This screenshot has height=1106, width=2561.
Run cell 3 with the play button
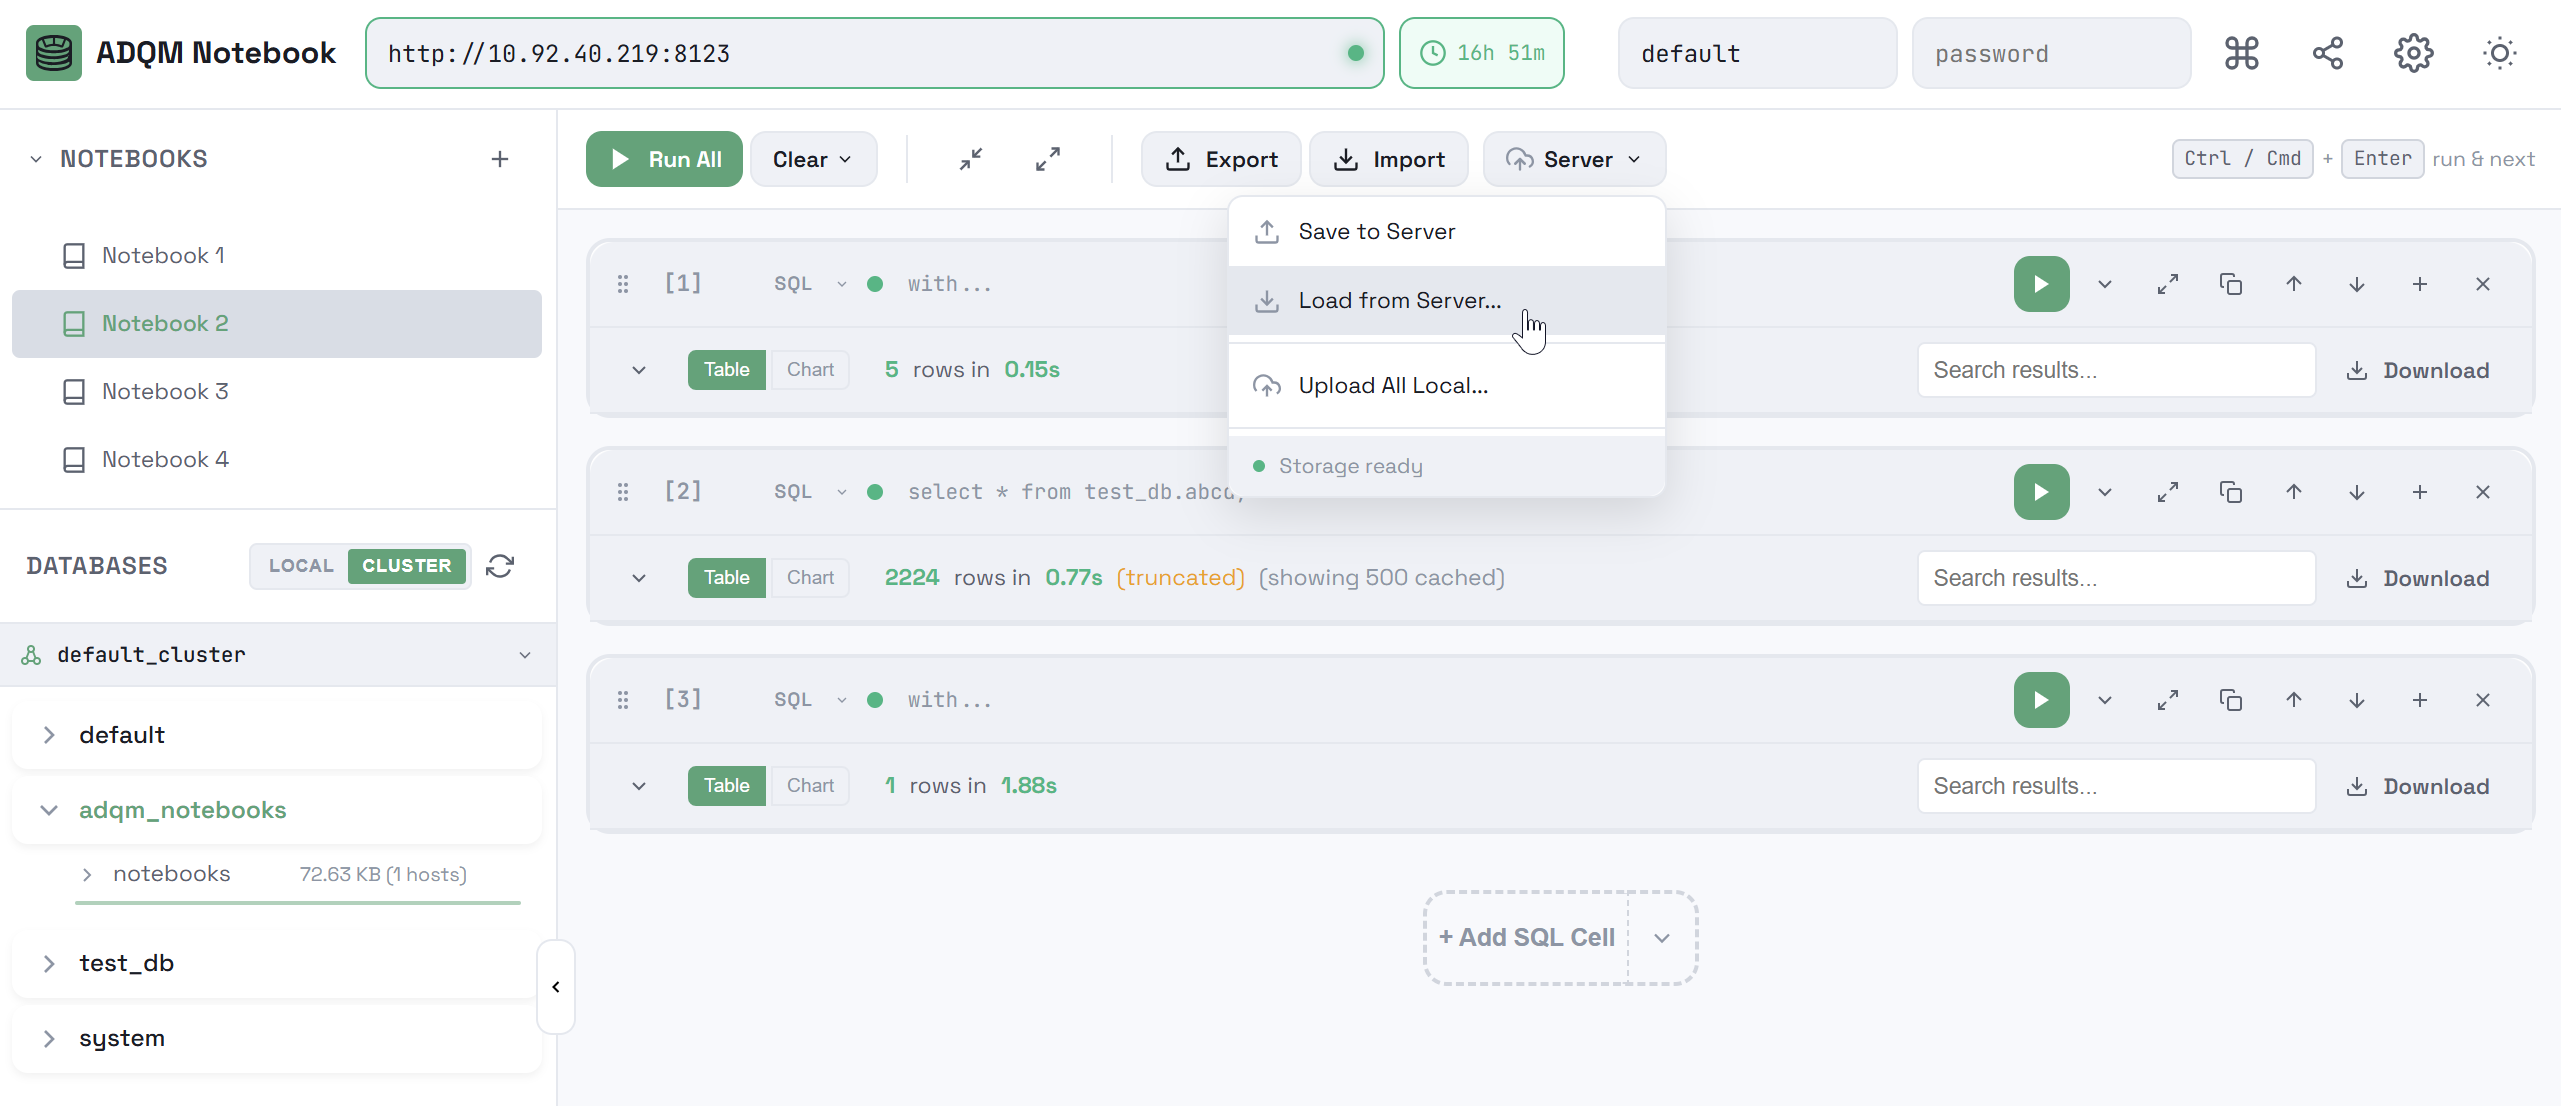(x=2040, y=700)
